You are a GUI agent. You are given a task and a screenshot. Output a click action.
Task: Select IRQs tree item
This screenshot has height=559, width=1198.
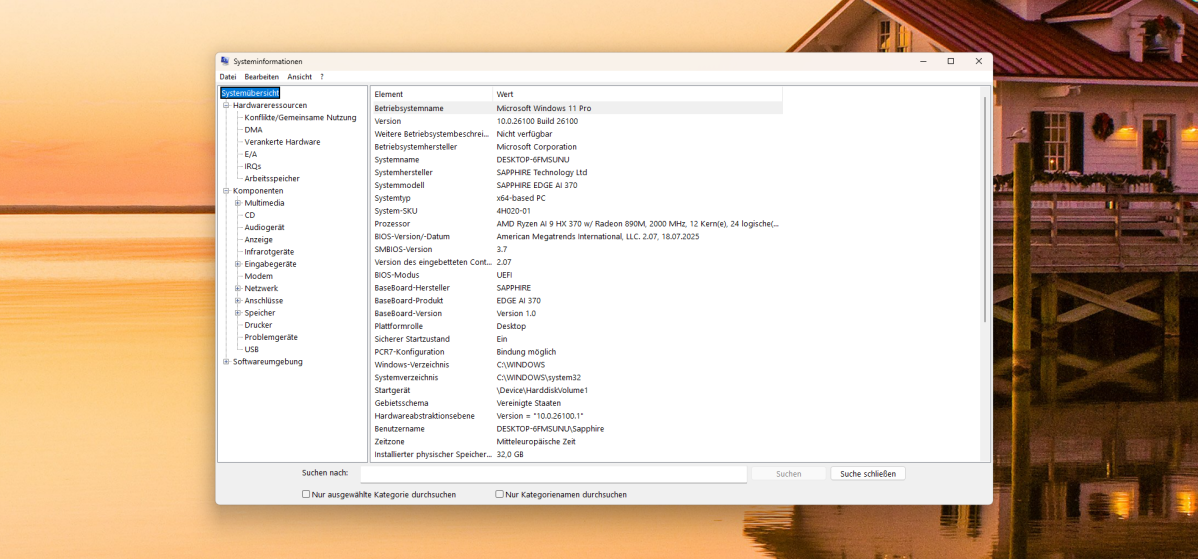point(252,166)
